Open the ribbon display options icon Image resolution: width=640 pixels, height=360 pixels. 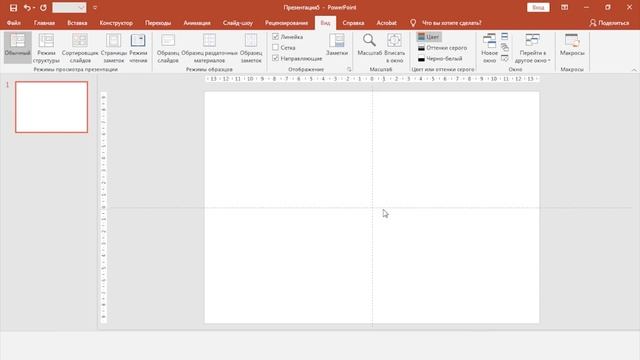pyautogui.click(x=564, y=7)
